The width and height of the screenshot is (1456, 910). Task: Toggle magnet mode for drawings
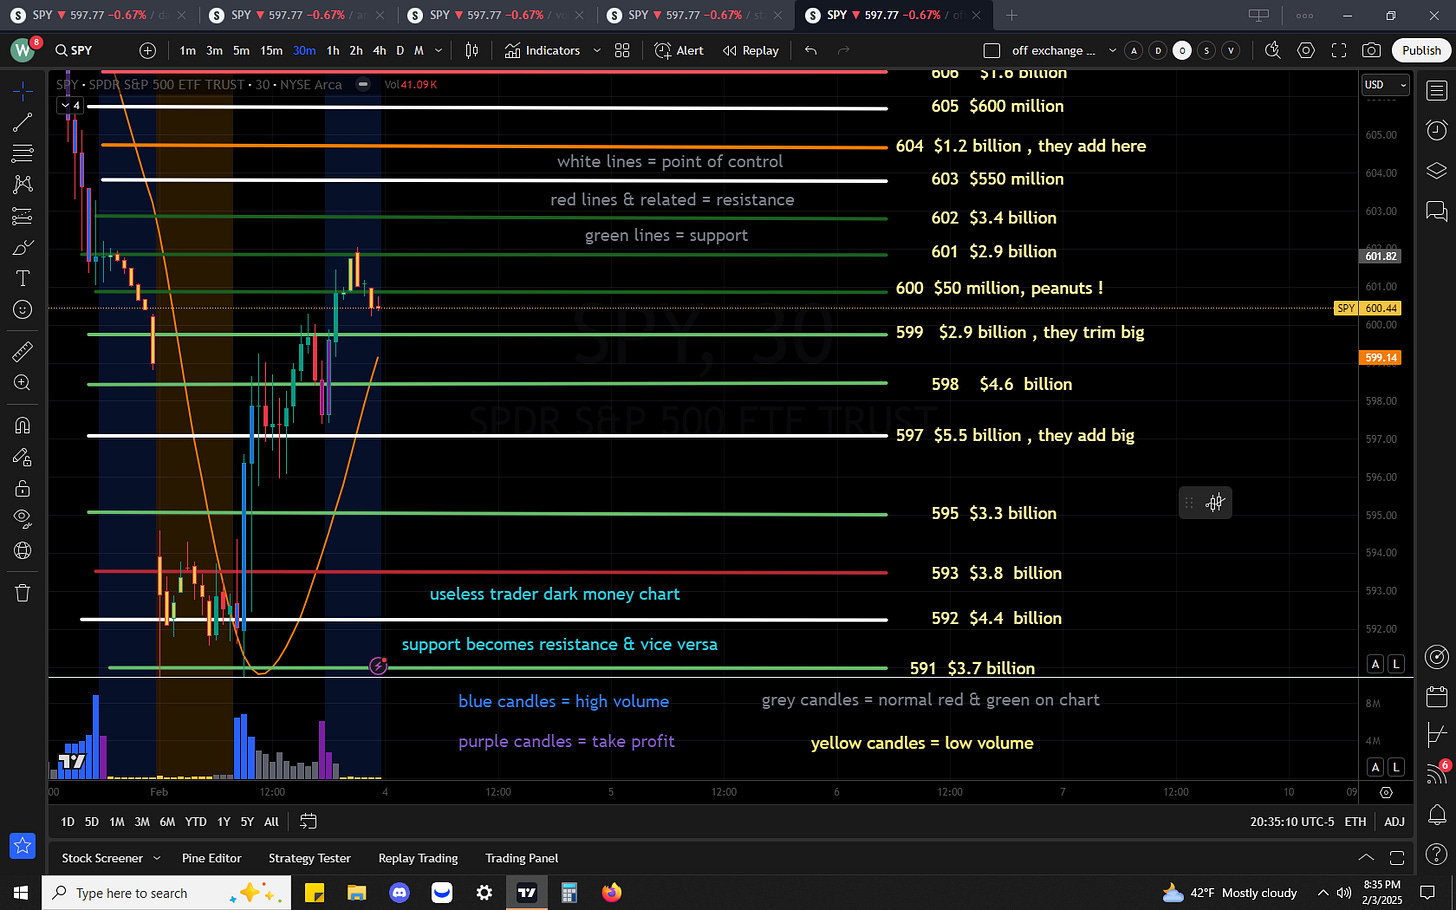tap(22, 426)
